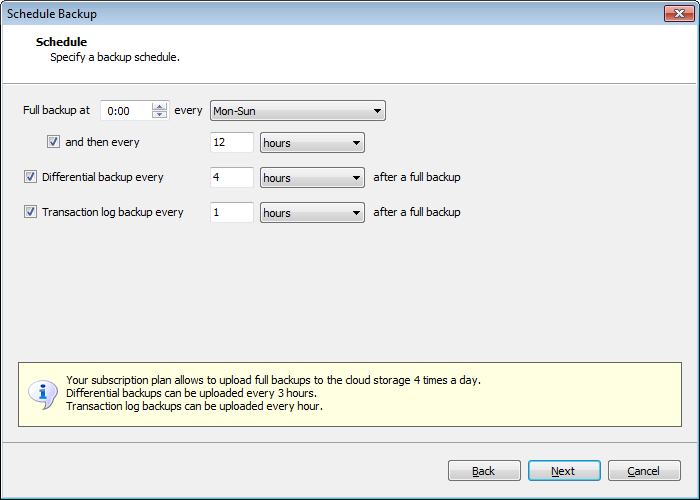Cancel the backup schedule wizard

643,471
